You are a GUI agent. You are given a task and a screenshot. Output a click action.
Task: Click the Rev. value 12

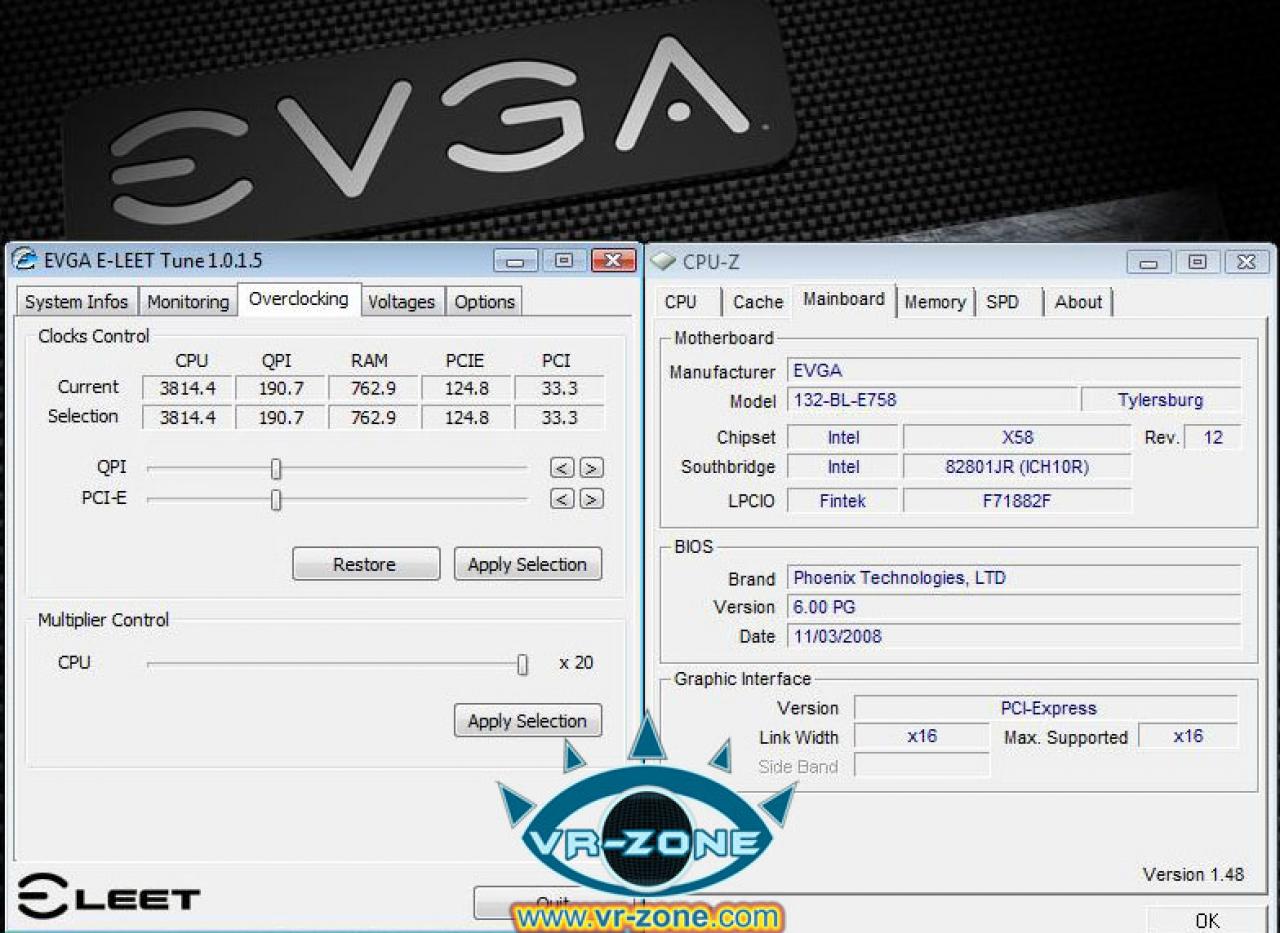[1213, 437]
